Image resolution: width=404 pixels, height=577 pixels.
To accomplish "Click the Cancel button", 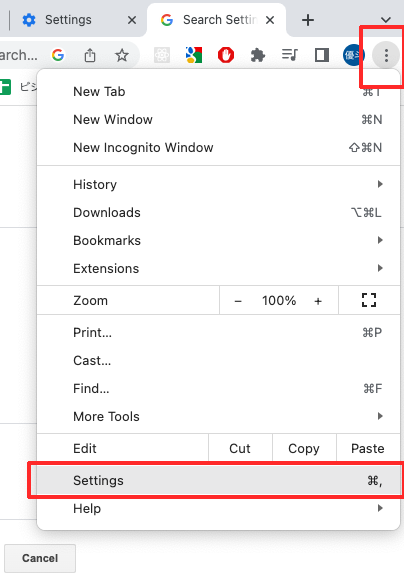I will coord(40,558).
